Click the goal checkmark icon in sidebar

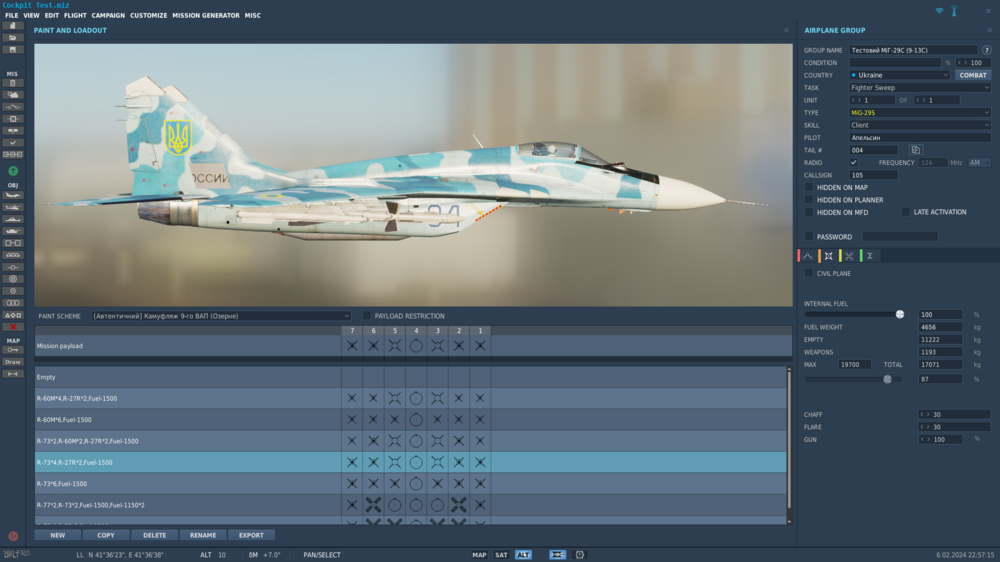click(x=13, y=143)
